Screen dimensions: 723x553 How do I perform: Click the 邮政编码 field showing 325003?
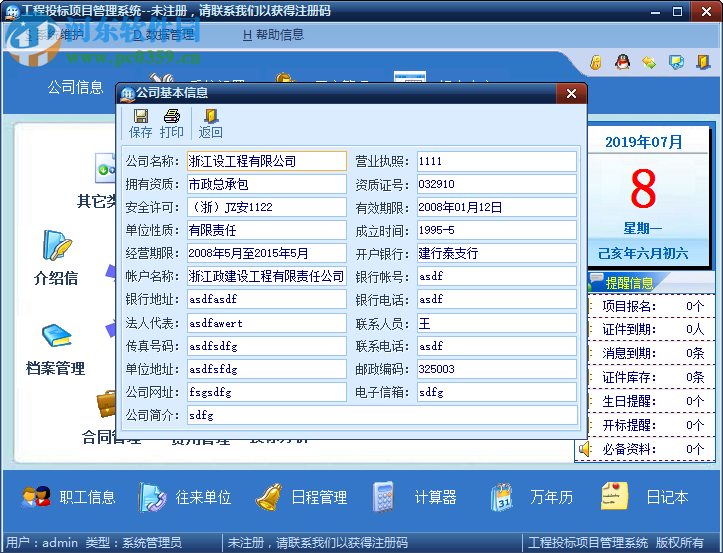(497, 369)
